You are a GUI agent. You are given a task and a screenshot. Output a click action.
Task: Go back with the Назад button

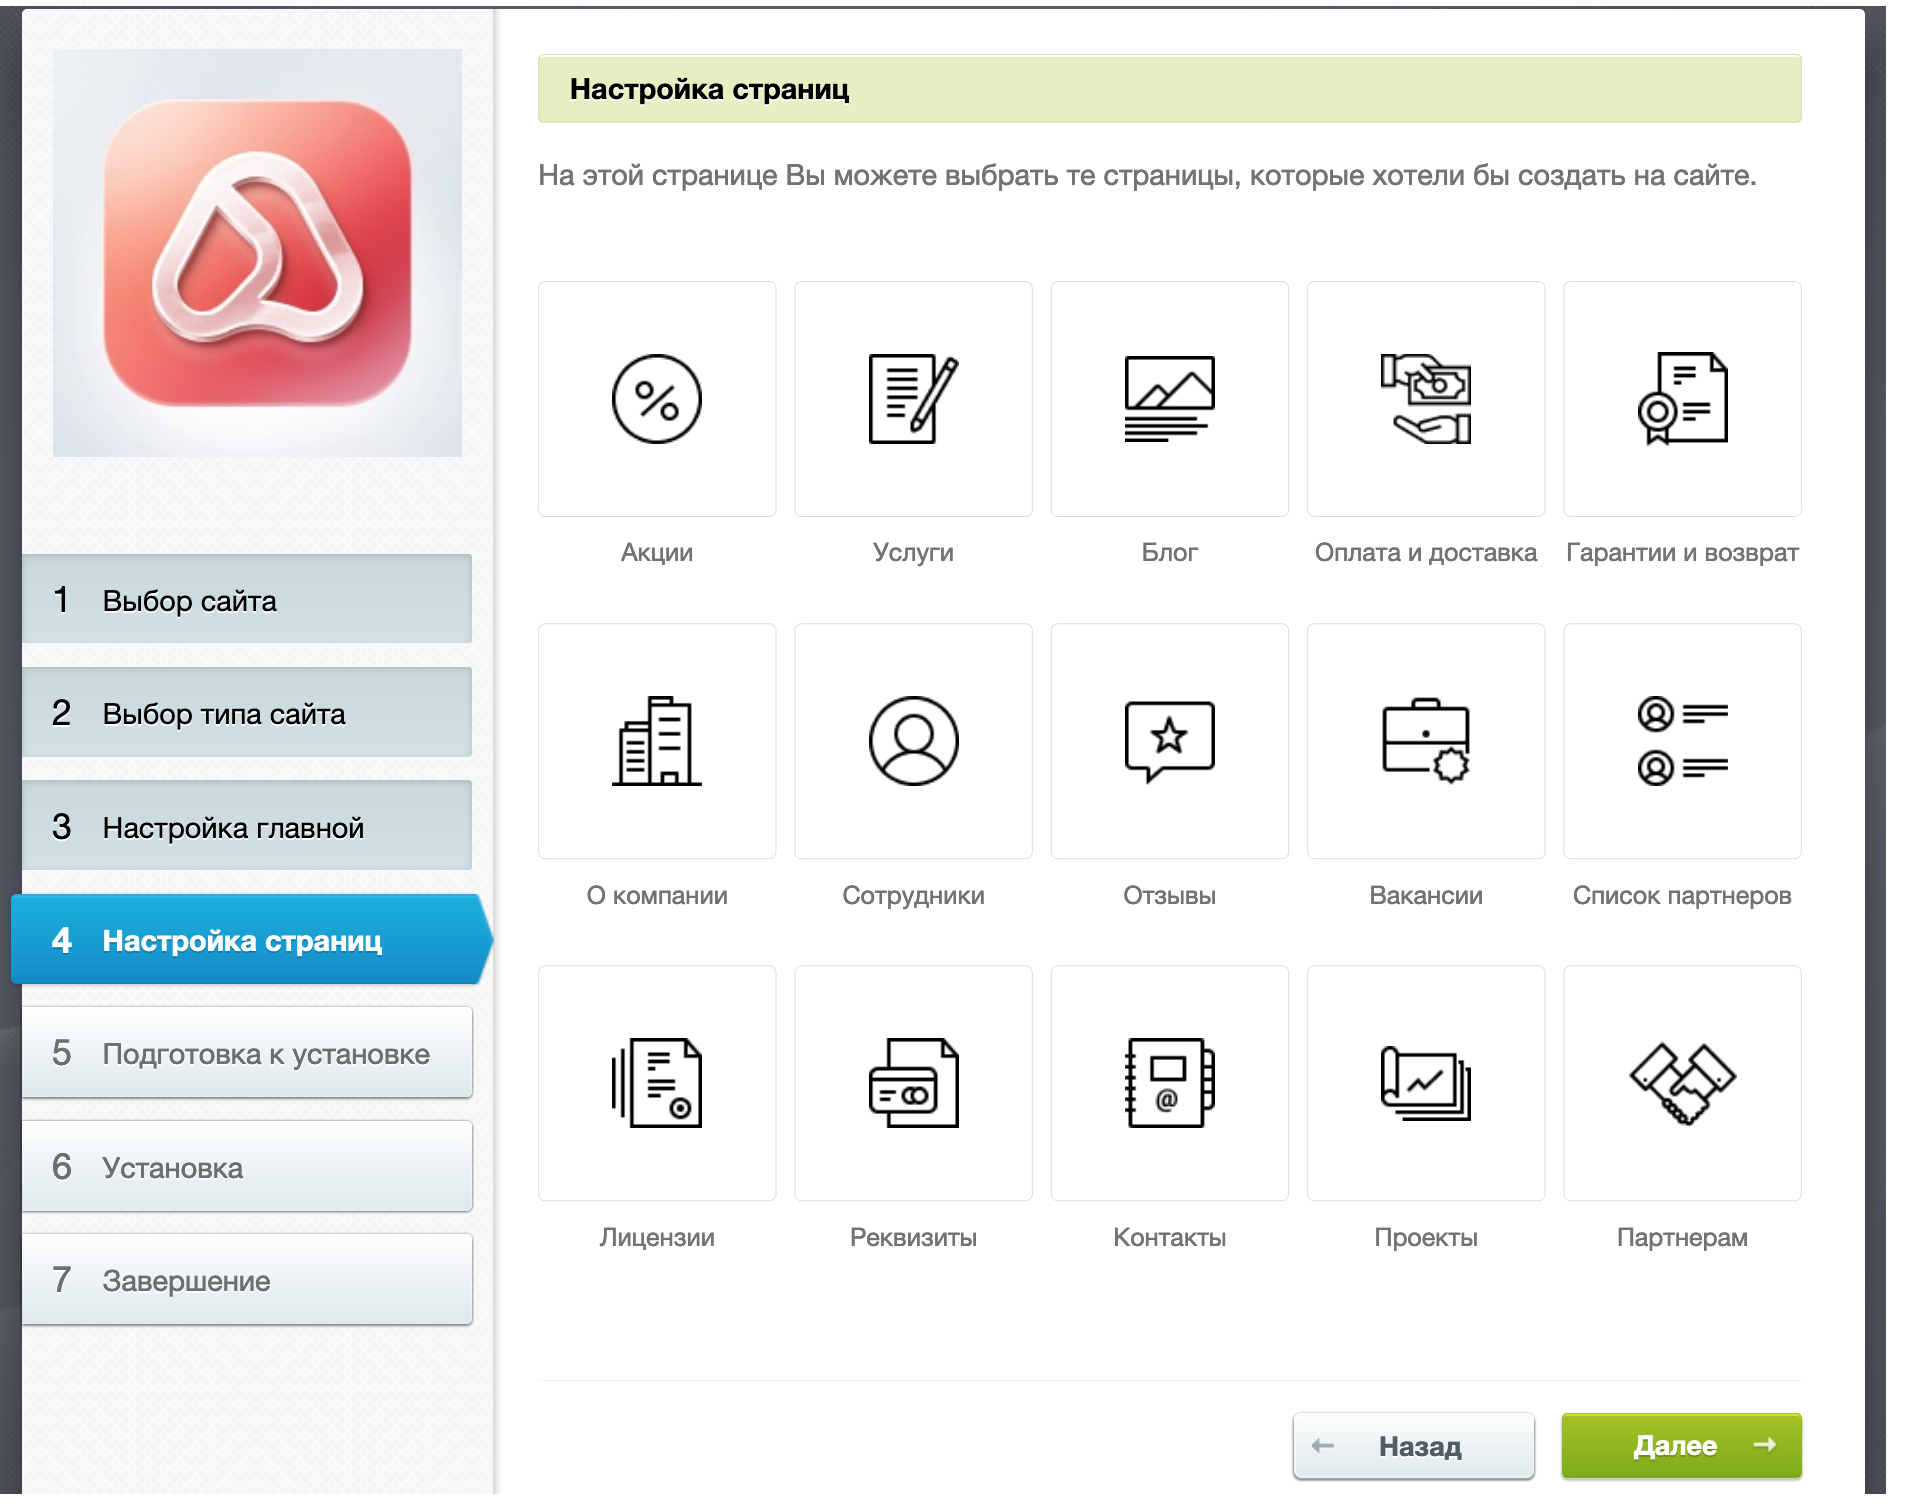tap(1413, 1446)
